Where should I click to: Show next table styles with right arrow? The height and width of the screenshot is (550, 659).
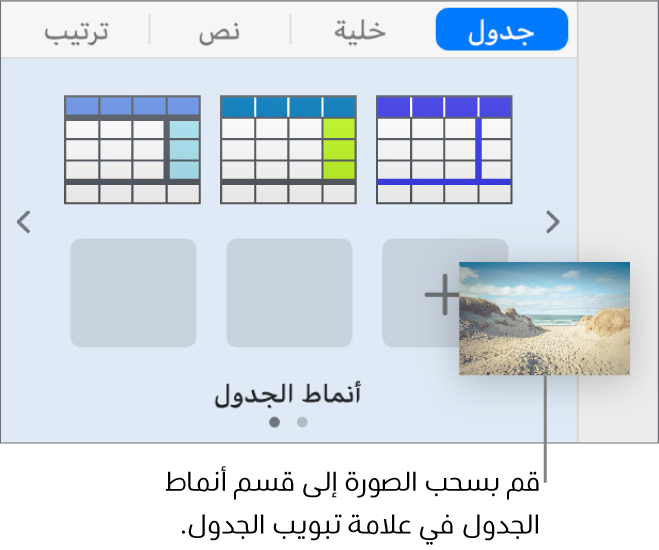(x=551, y=222)
